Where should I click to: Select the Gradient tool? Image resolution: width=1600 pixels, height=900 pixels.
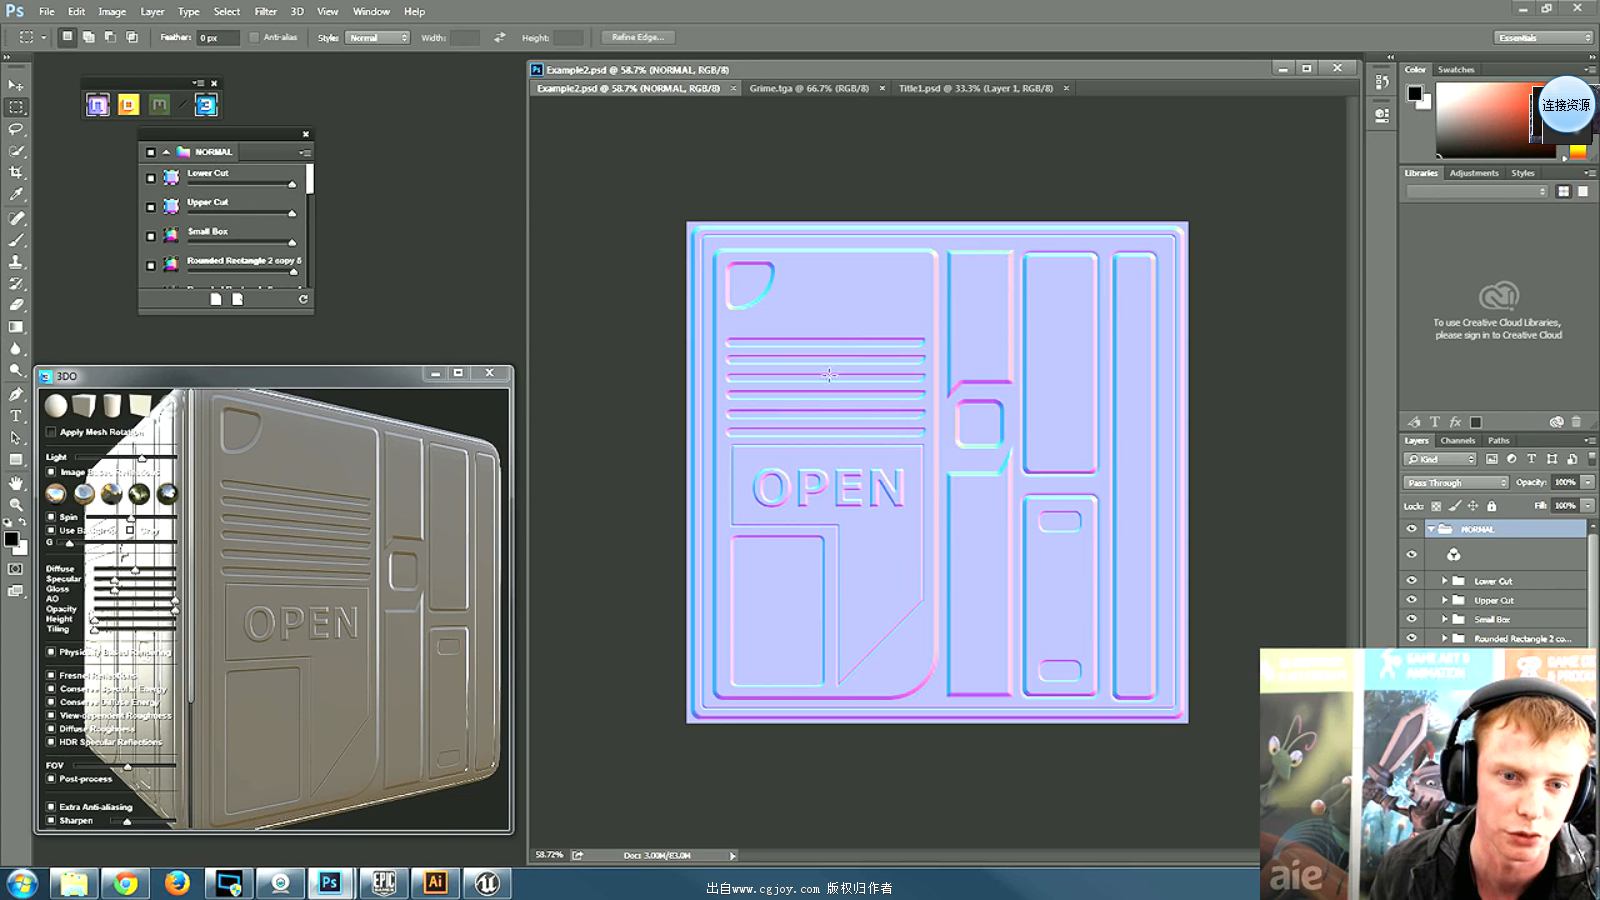pos(16,327)
